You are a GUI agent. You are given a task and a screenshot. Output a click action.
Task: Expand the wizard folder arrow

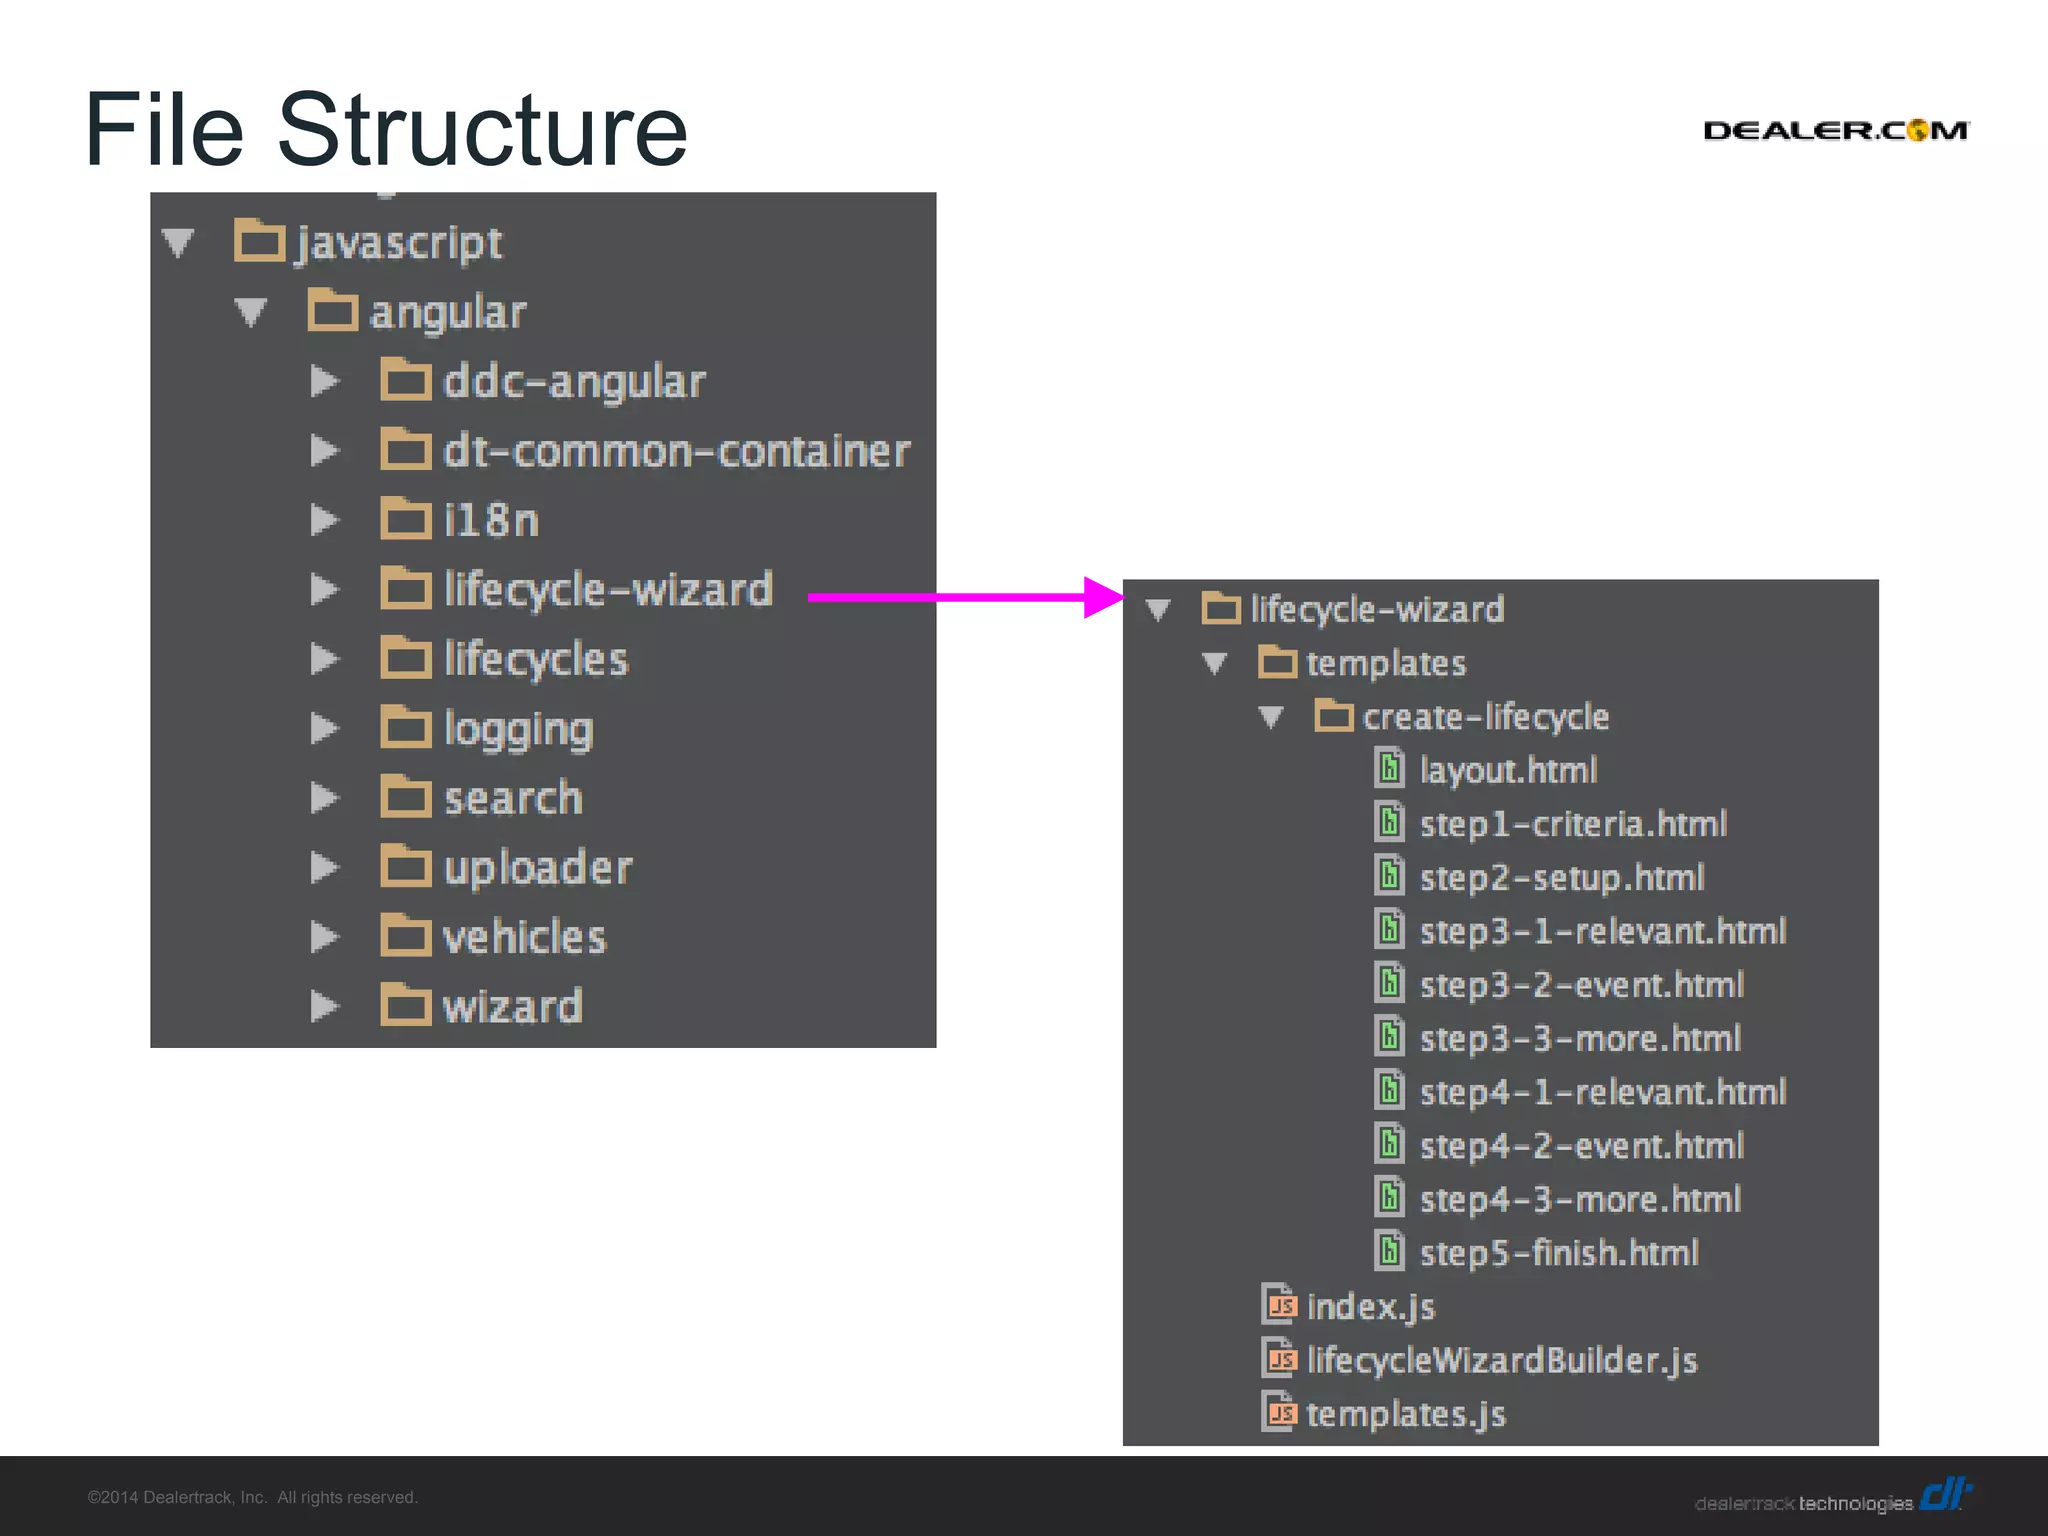324,1006
